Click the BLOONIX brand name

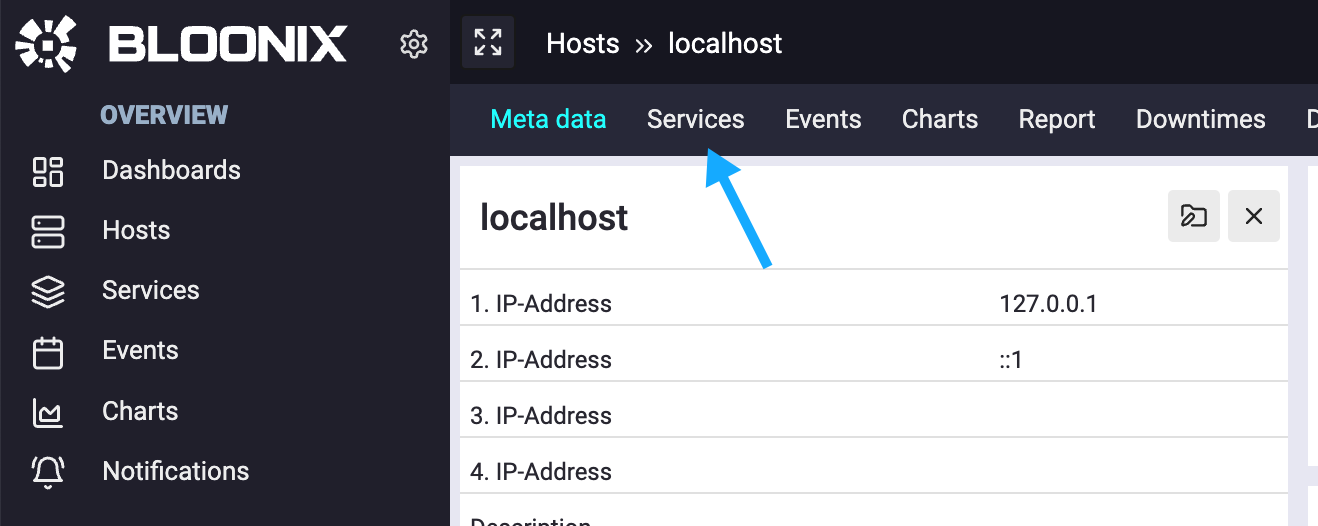click(x=228, y=44)
